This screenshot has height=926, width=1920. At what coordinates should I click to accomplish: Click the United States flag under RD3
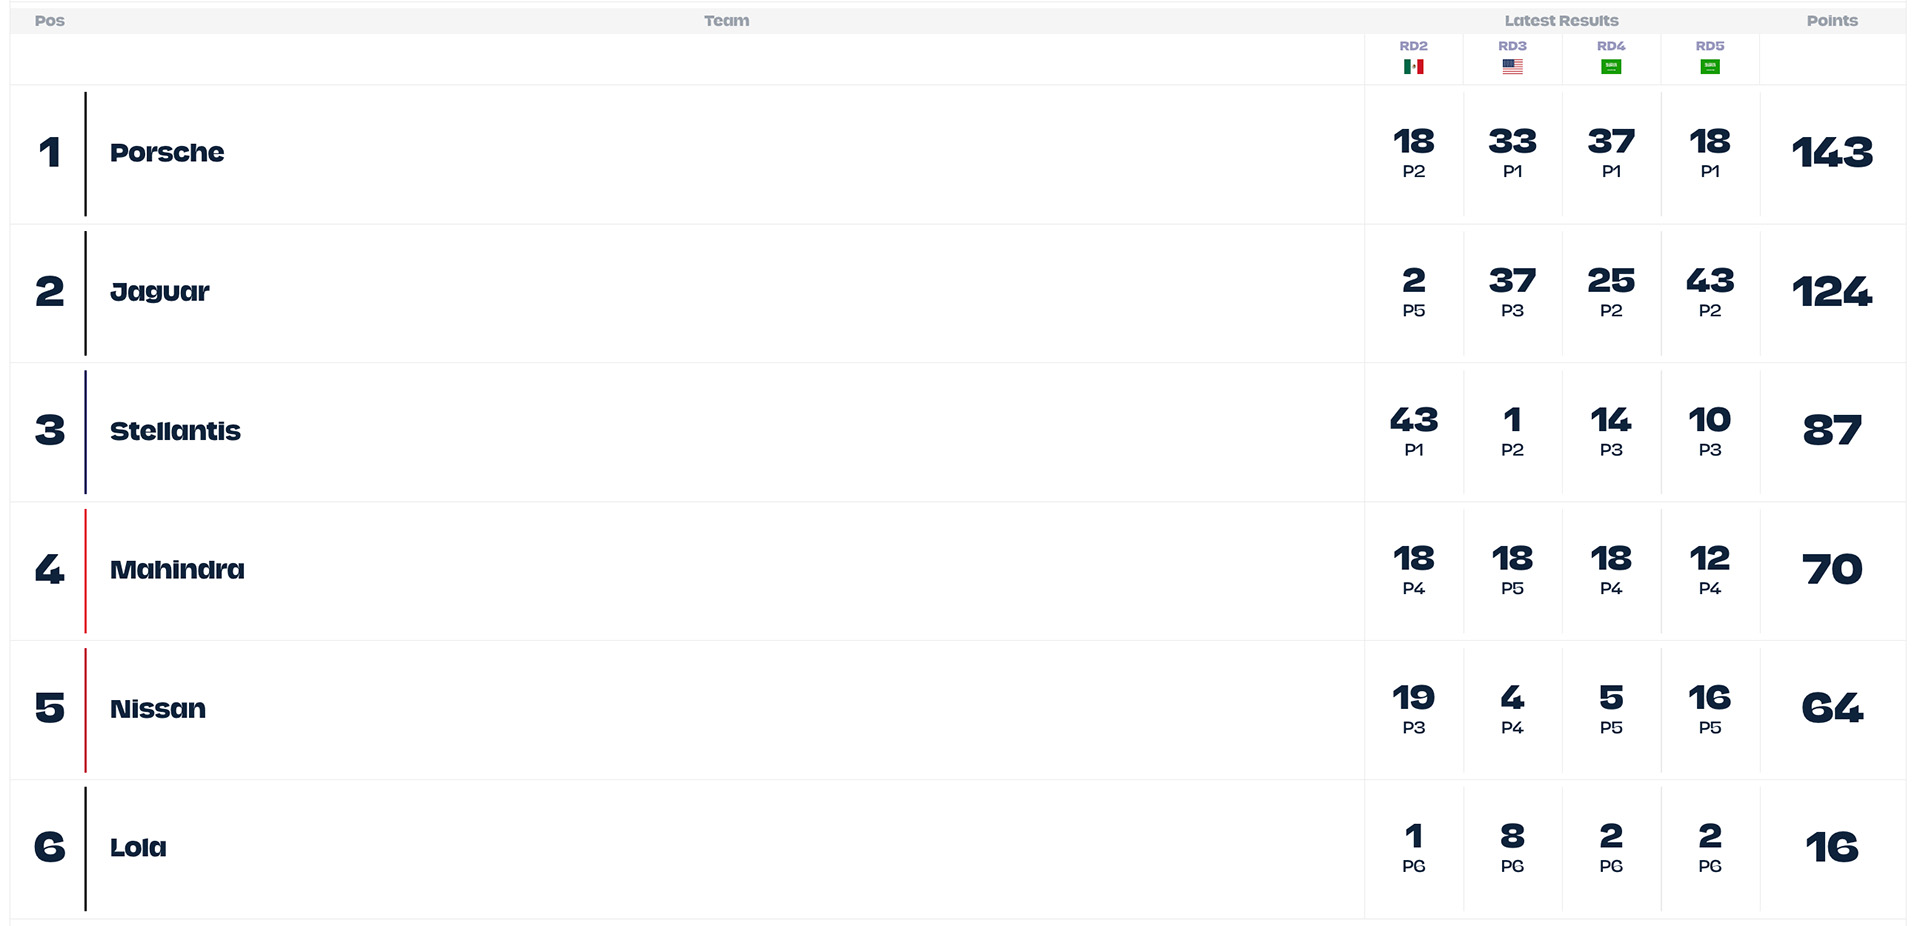1512,67
